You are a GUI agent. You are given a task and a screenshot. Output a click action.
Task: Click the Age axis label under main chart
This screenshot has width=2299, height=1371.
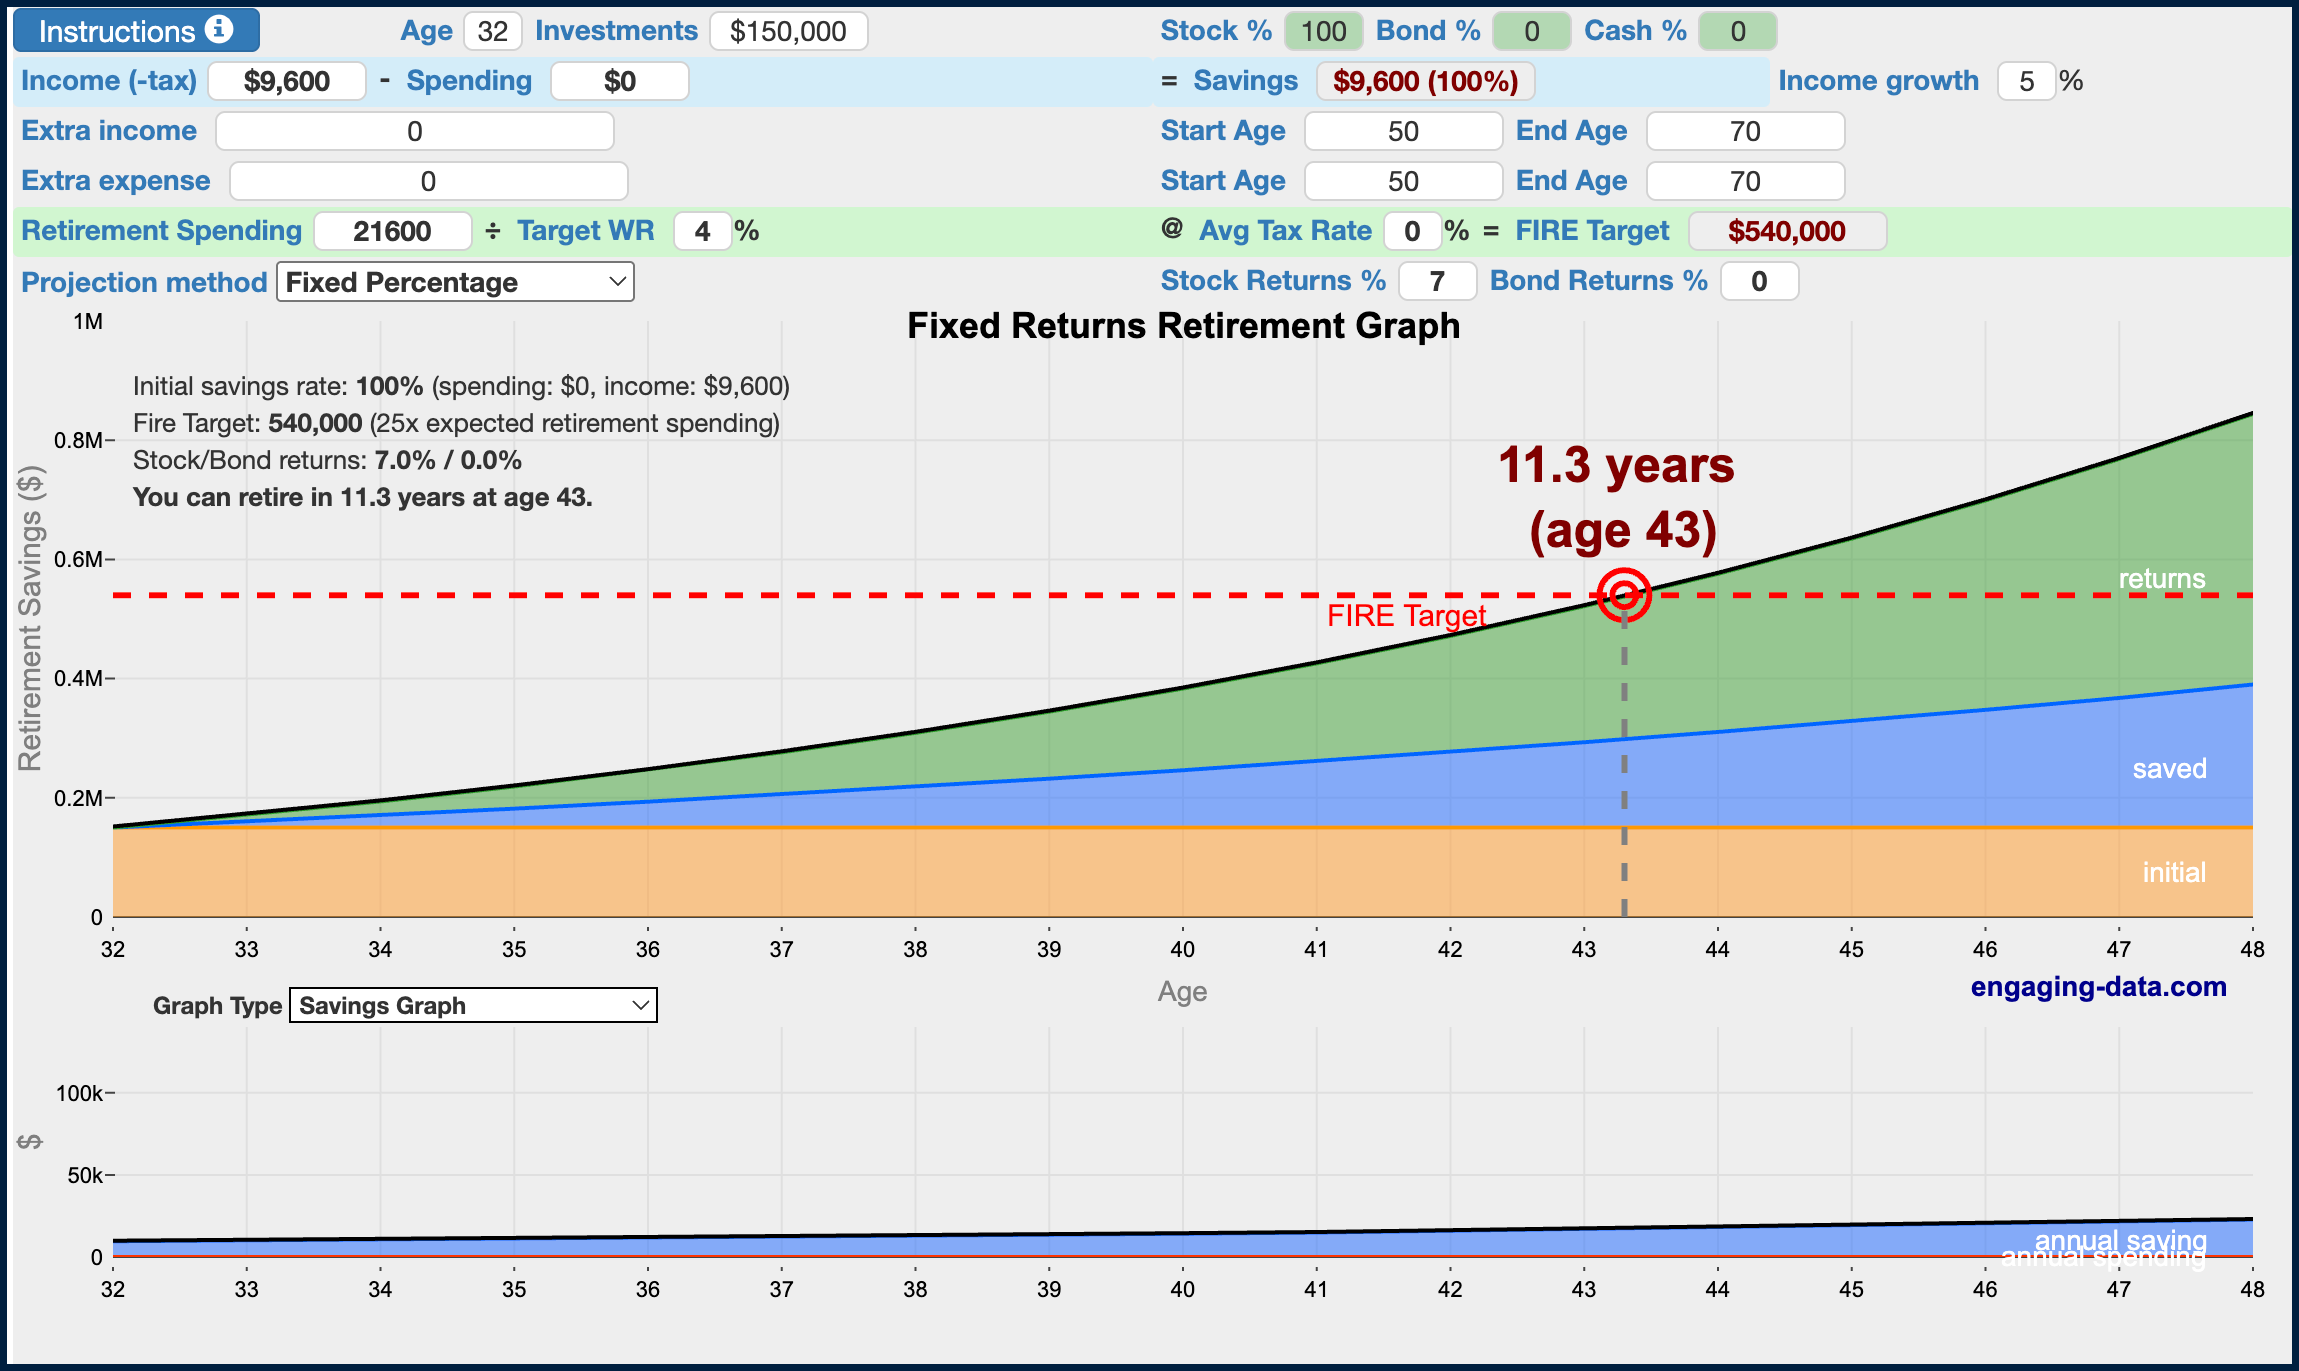(x=1182, y=991)
